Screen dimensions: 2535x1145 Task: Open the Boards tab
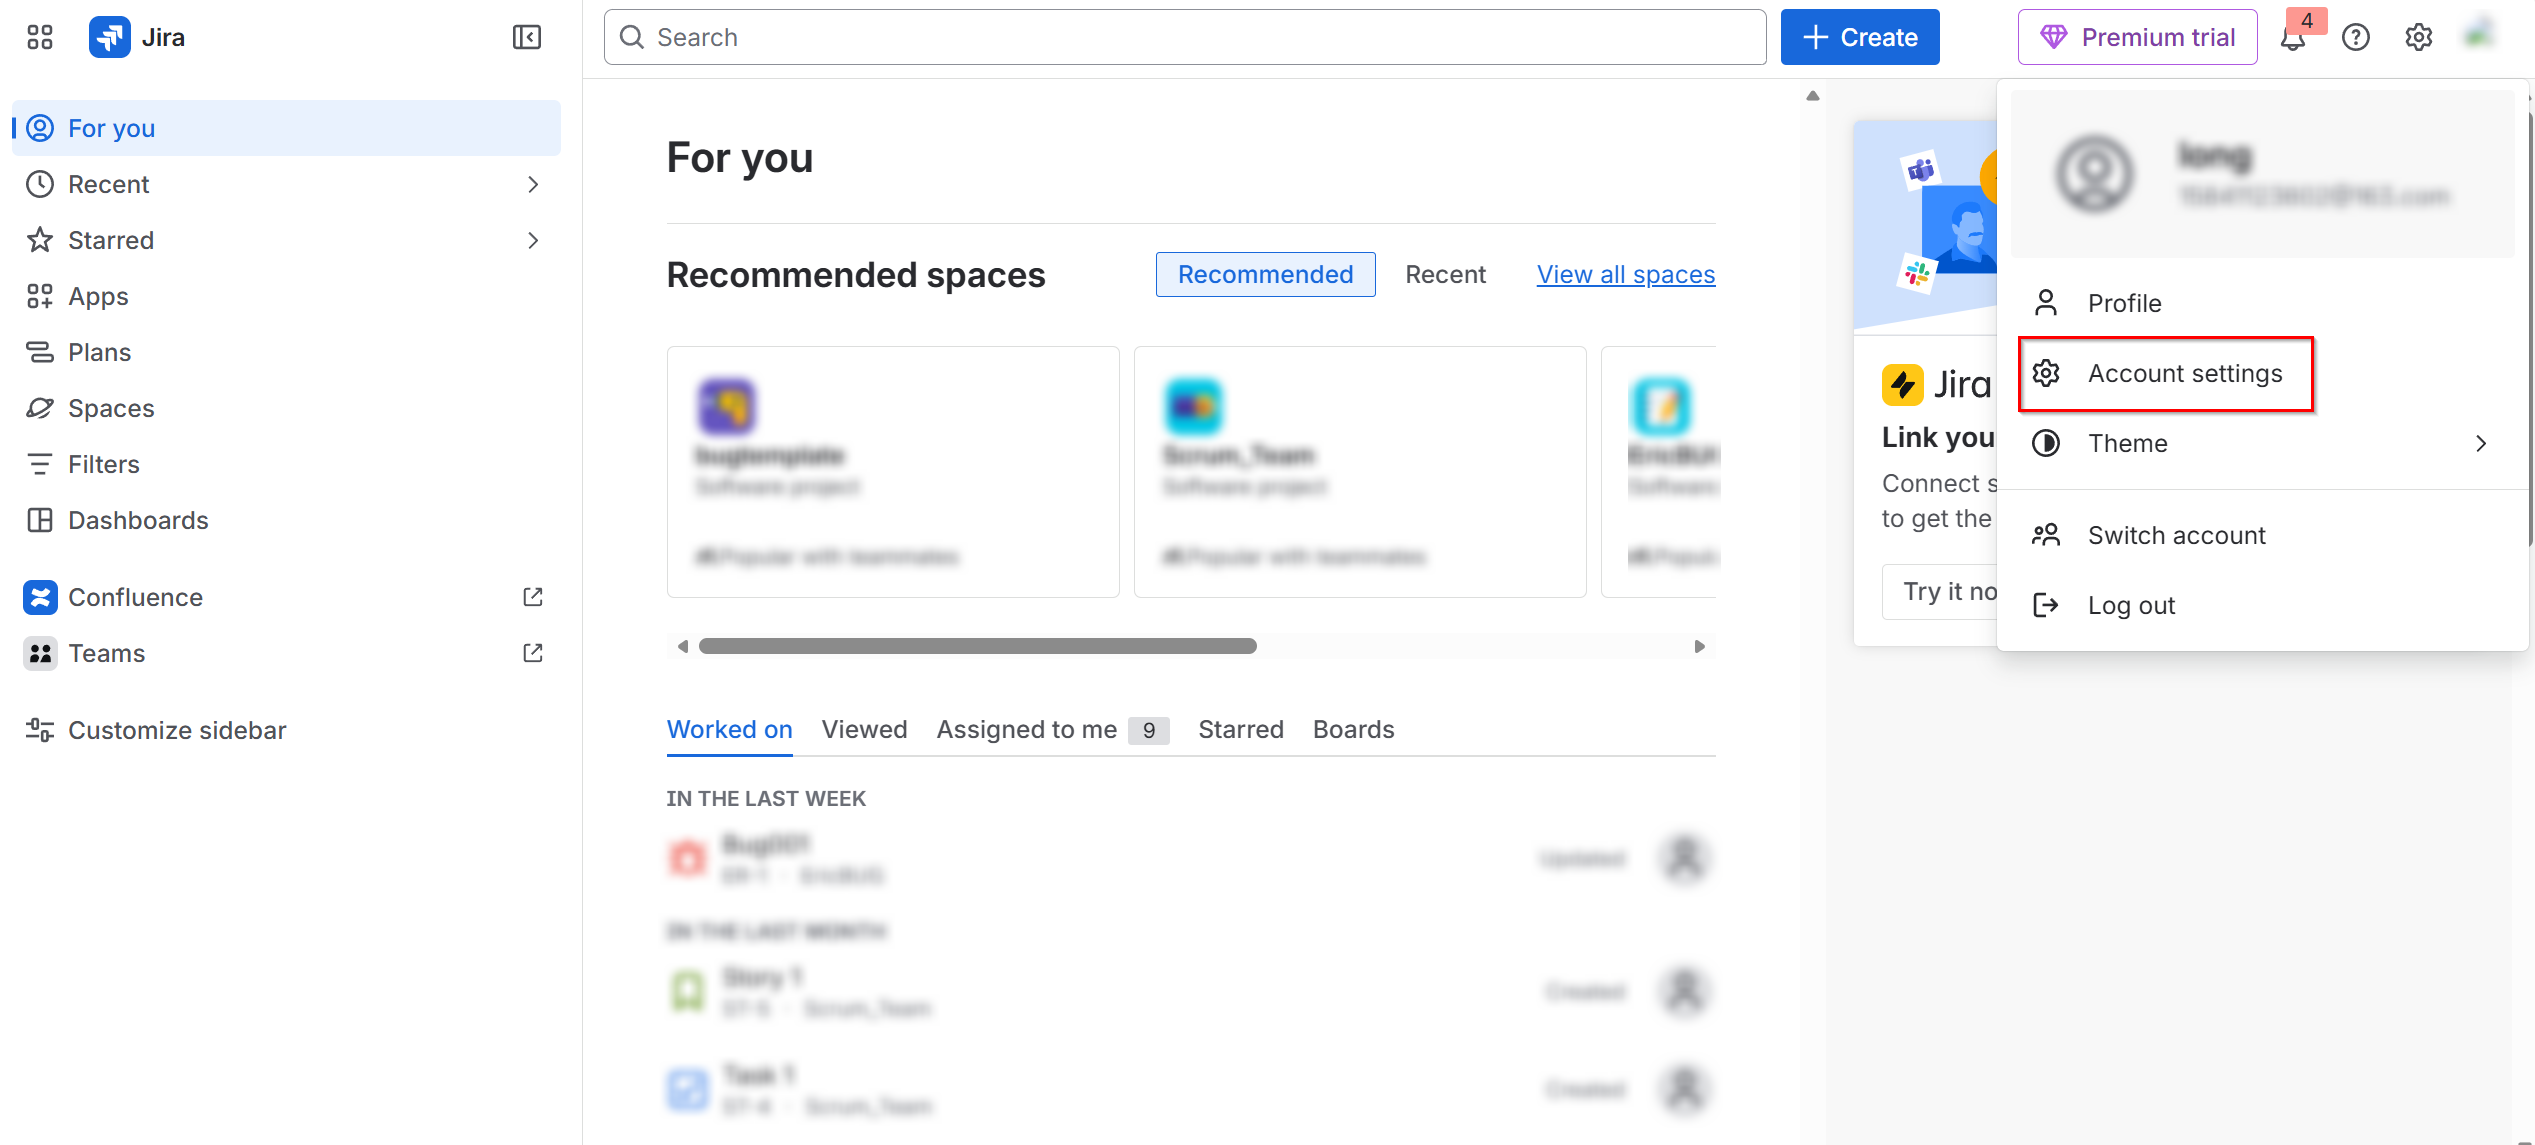(1353, 729)
